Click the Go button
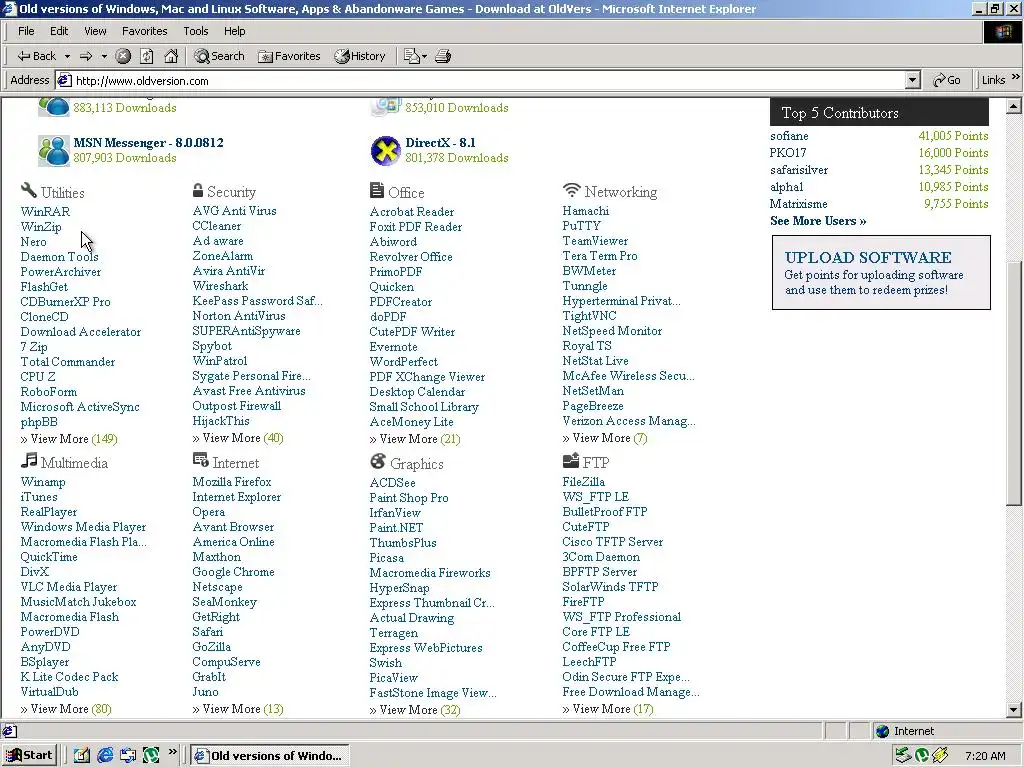This screenshot has width=1024, height=768. coord(947,80)
